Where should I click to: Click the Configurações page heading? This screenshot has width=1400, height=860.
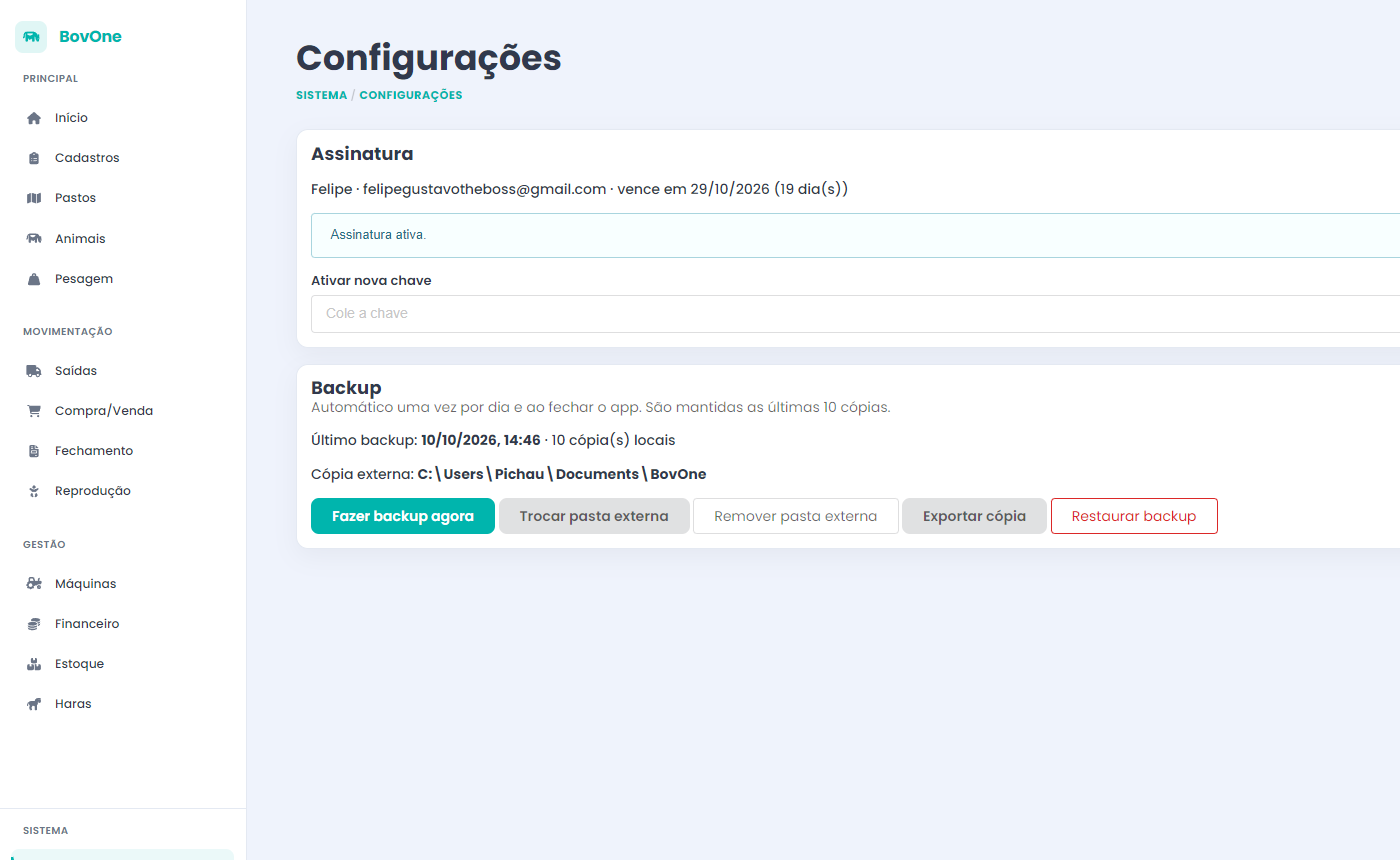429,57
